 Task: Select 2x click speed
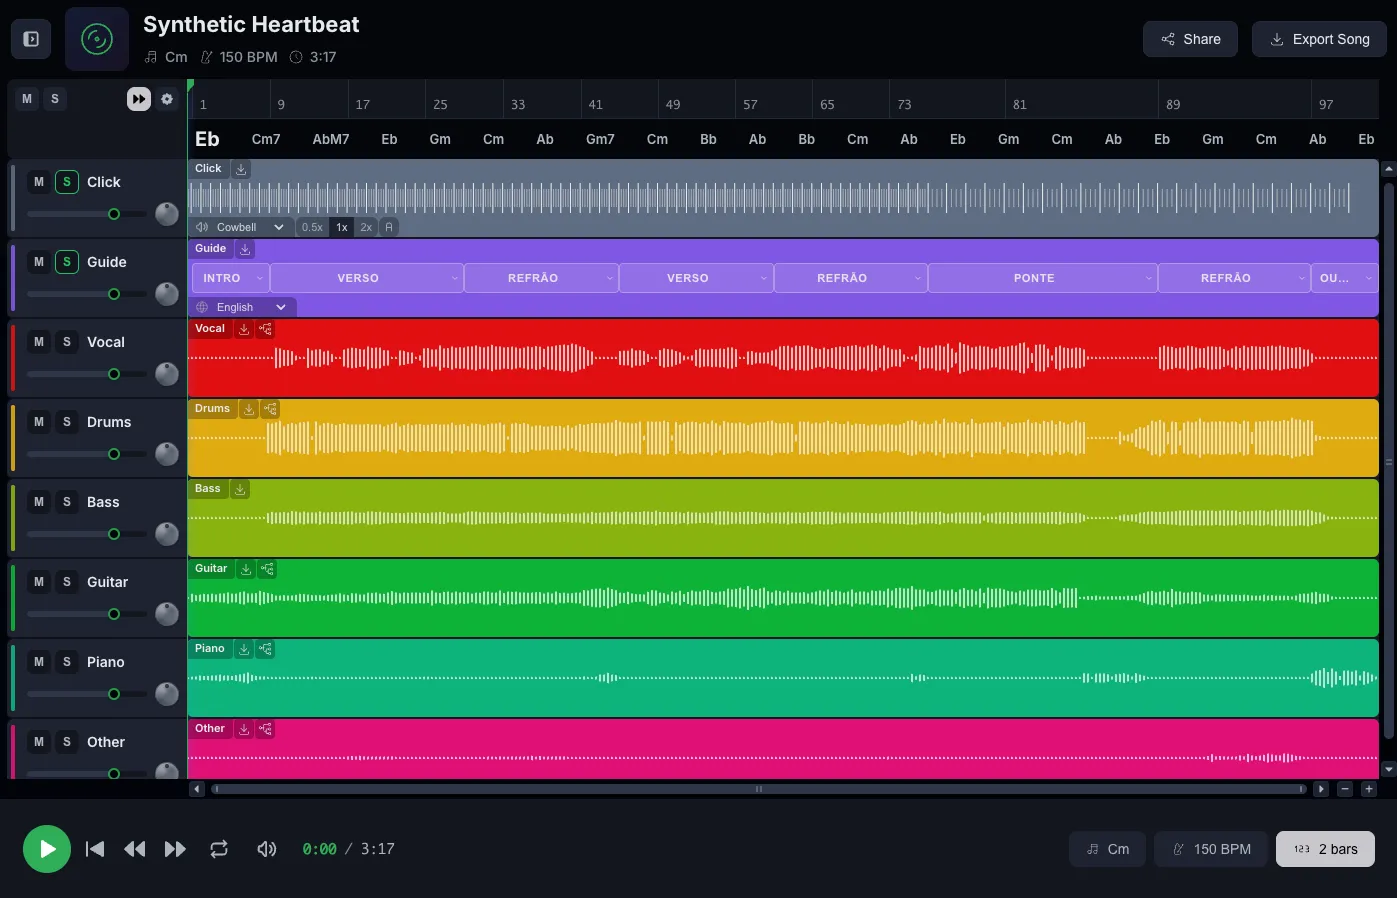pyautogui.click(x=366, y=227)
